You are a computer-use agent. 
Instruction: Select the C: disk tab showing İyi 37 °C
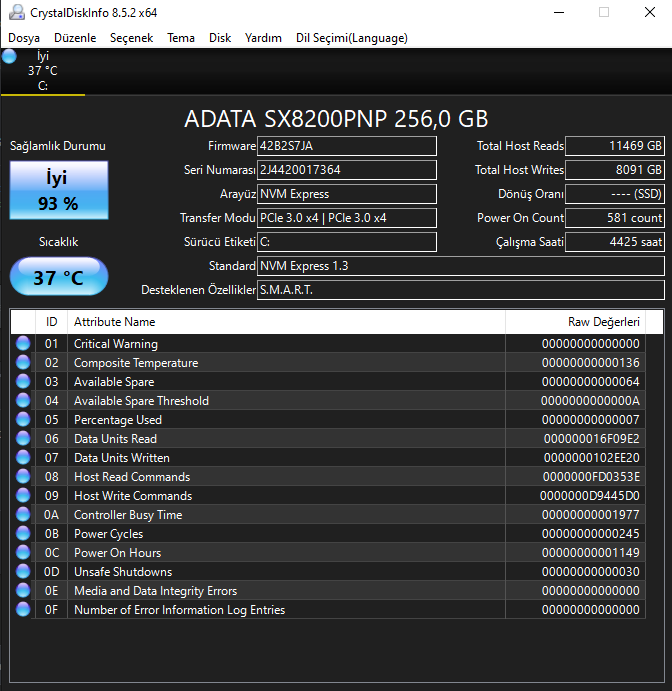(43, 71)
